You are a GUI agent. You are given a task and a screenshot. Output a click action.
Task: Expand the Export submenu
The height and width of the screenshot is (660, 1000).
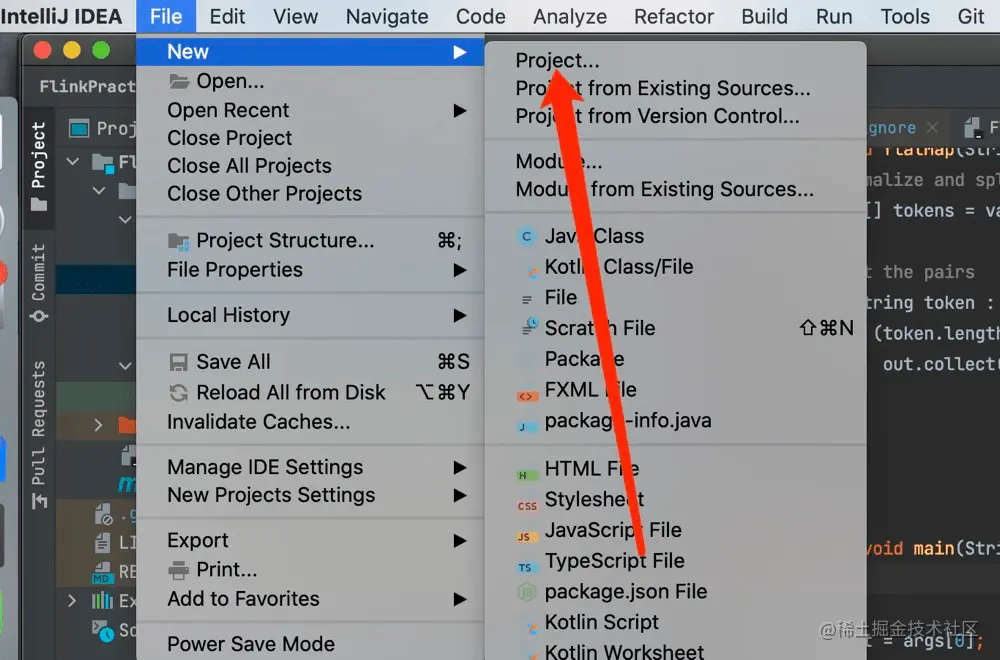coord(311,540)
